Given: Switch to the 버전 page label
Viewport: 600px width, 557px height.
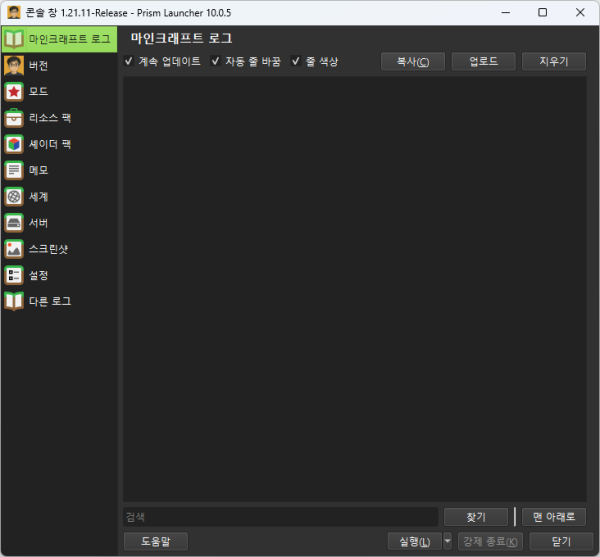Looking at the screenshot, I should point(39,65).
